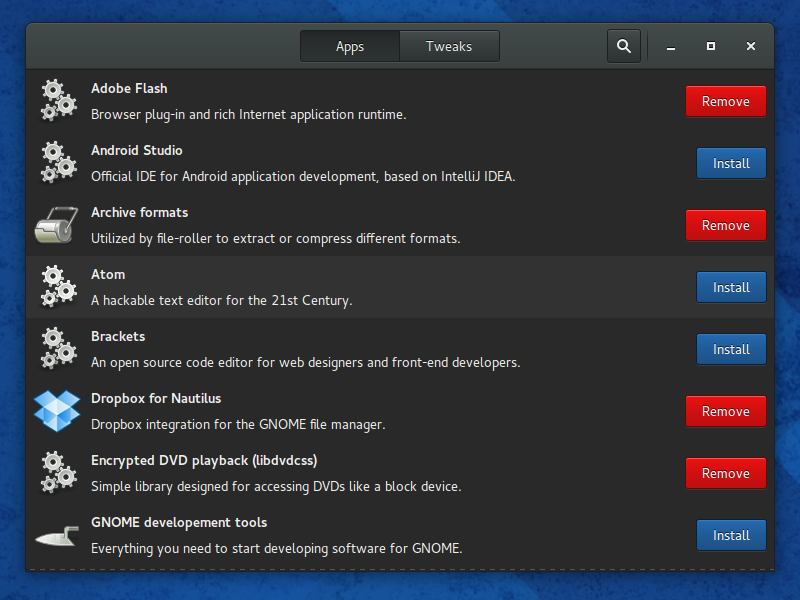Open the search magnifier button
The image size is (800, 600).
click(623, 46)
